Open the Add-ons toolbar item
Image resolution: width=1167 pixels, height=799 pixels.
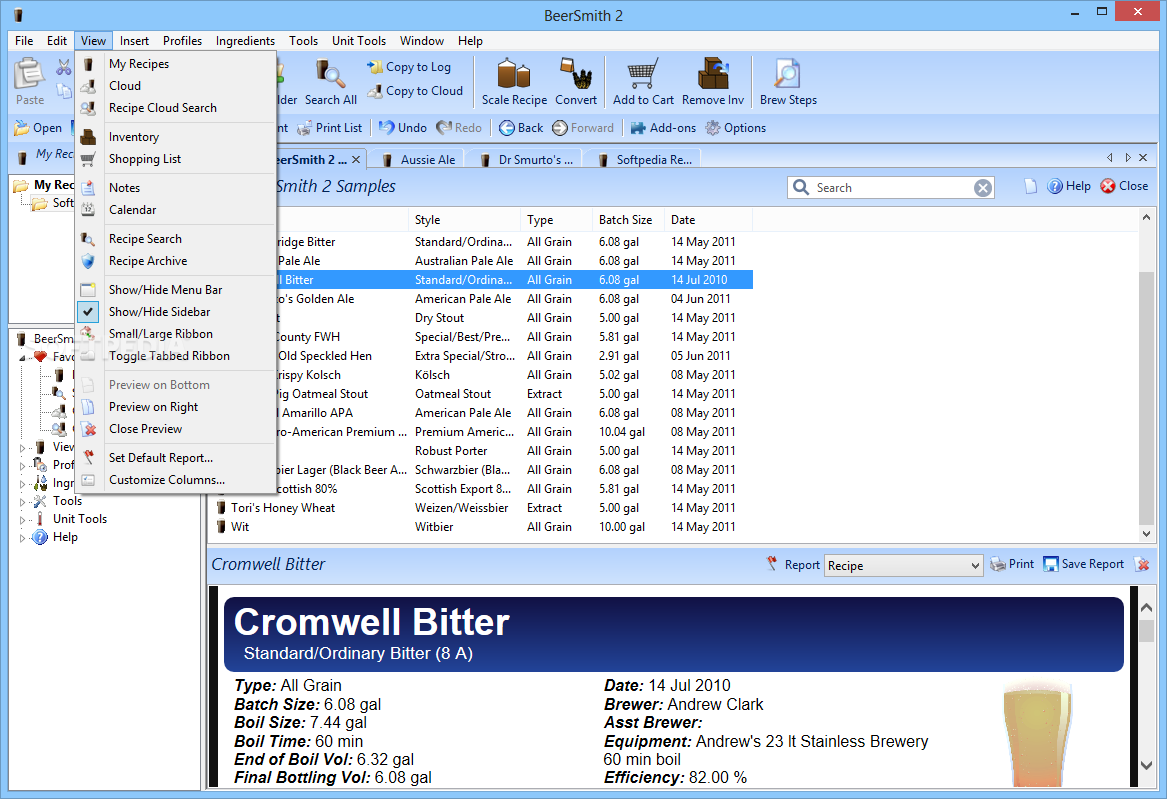point(663,128)
